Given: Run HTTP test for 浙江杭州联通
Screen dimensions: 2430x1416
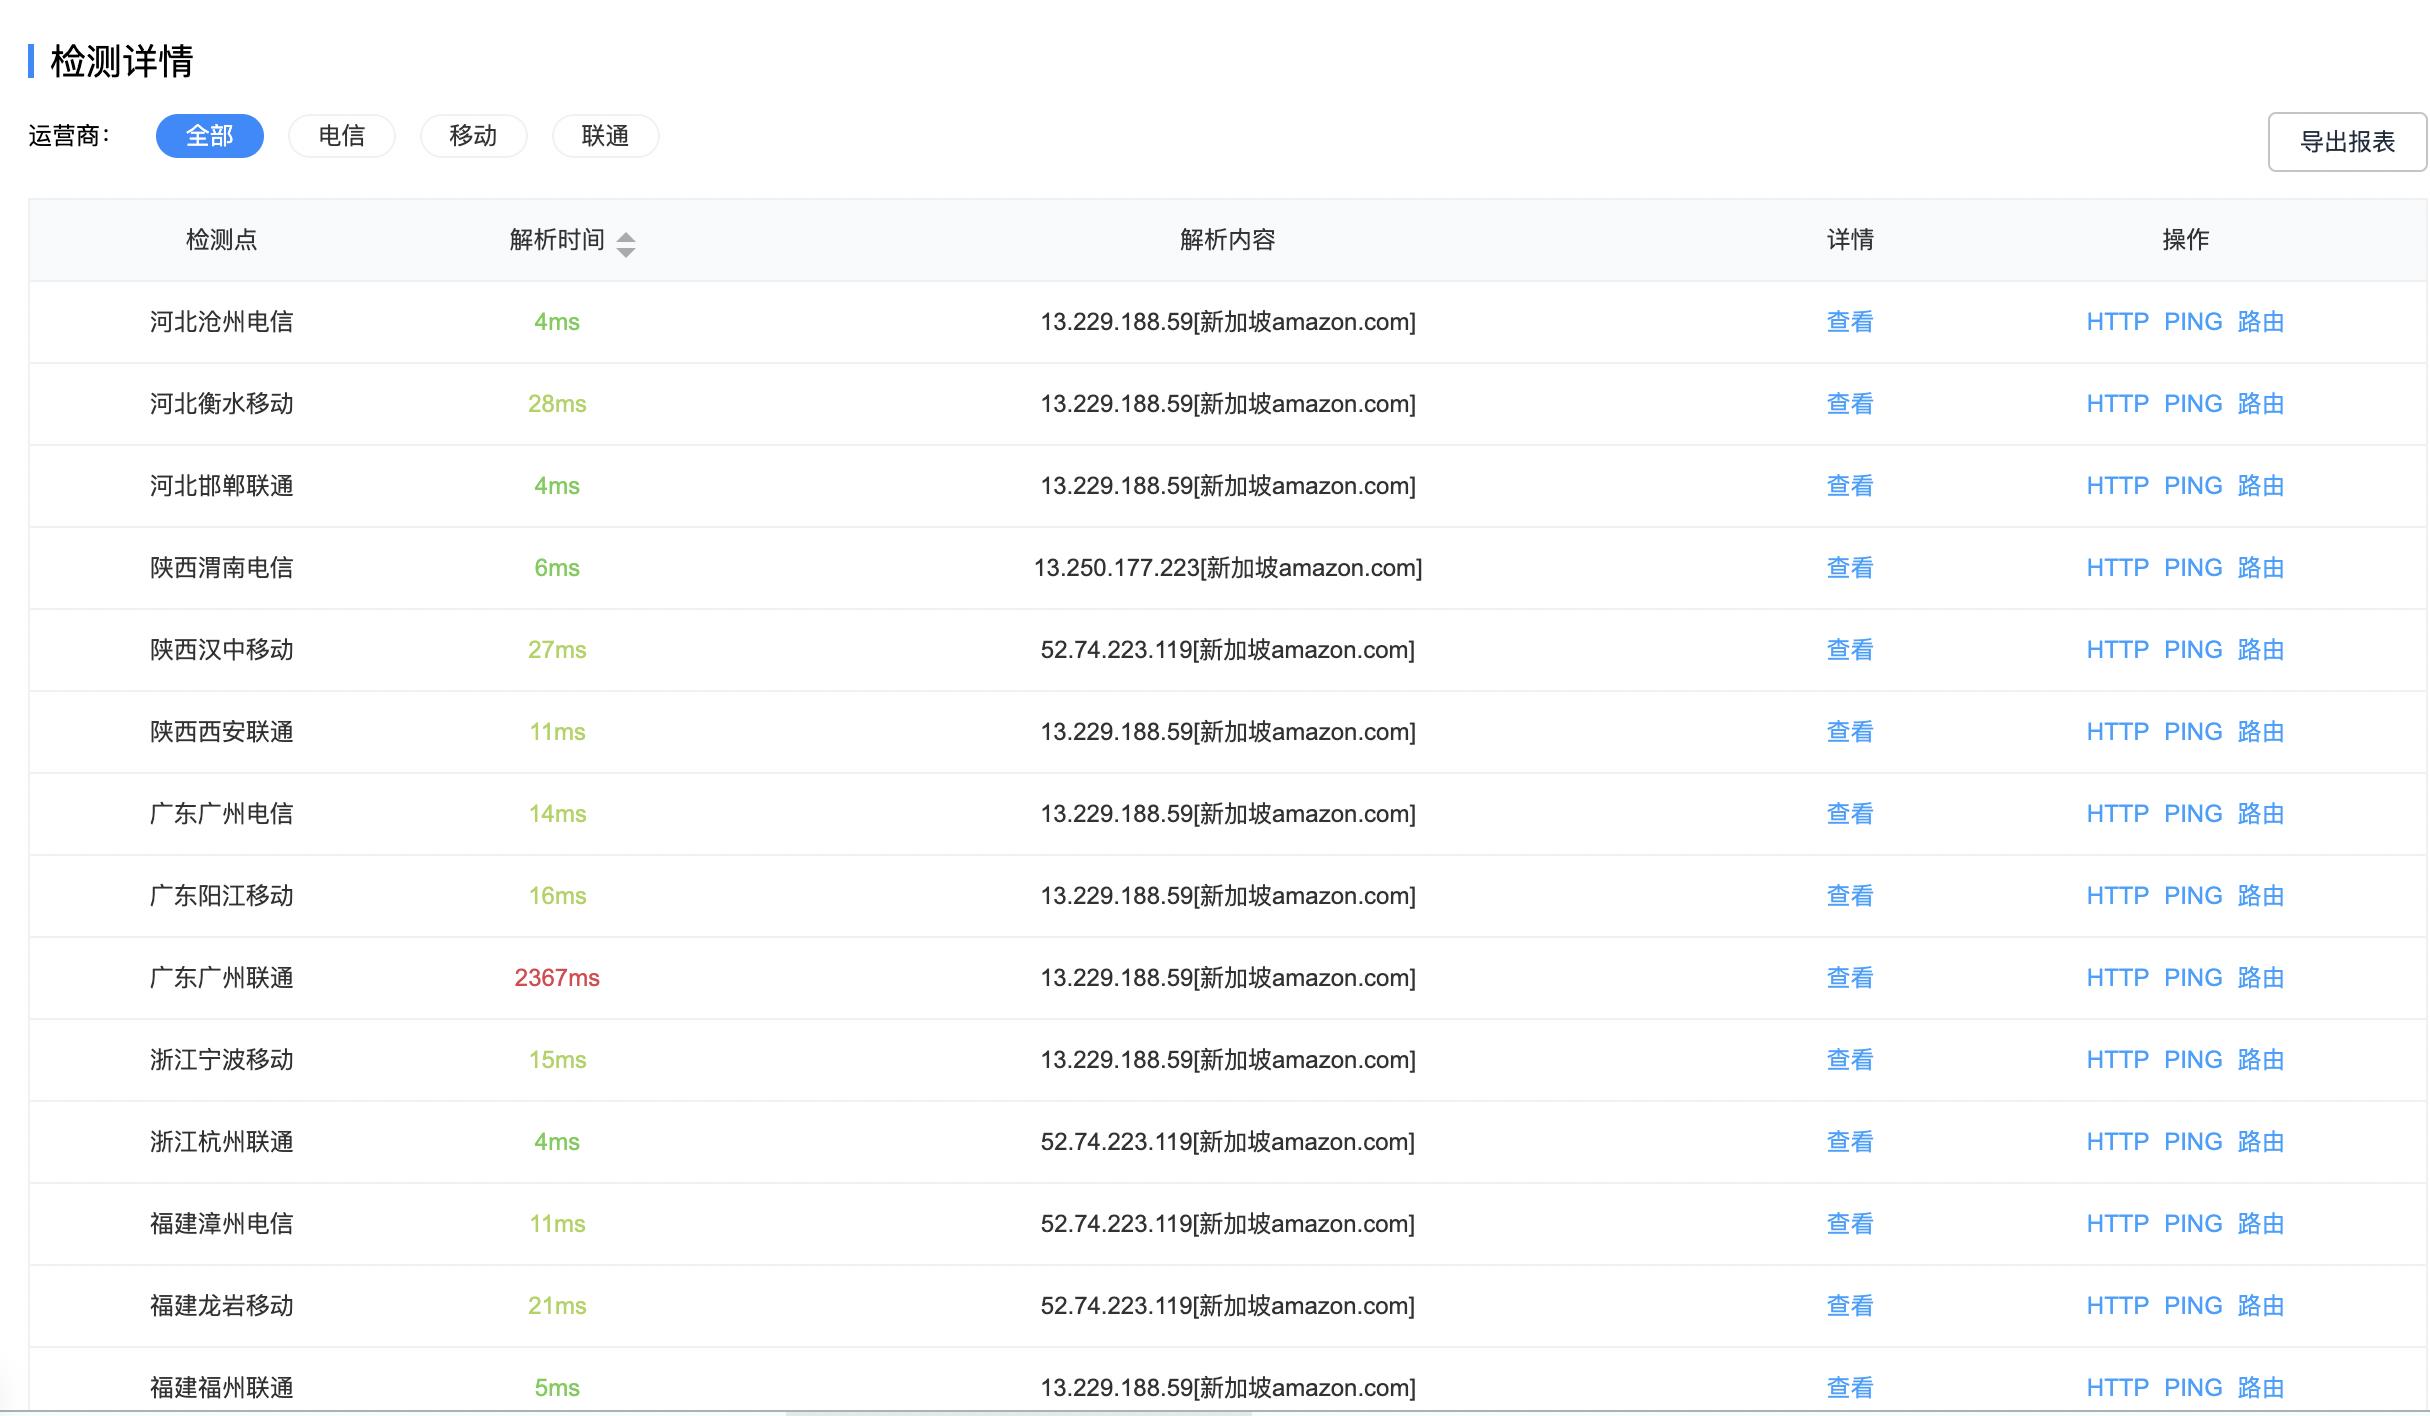Looking at the screenshot, I should click(x=2117, y=1142).
